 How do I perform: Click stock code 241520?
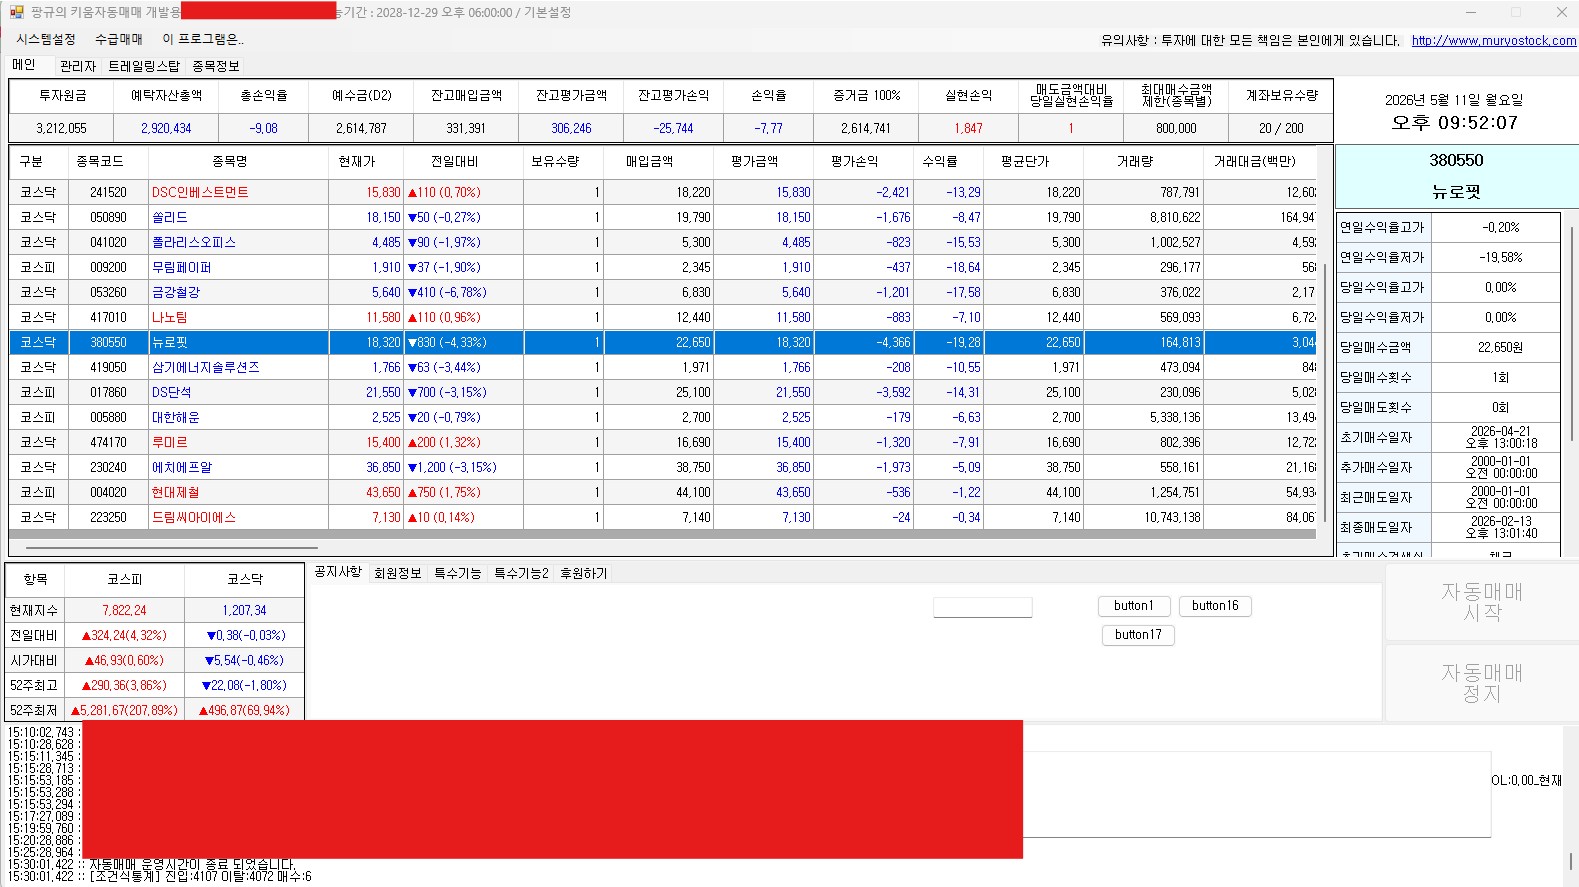pos(108,192)
